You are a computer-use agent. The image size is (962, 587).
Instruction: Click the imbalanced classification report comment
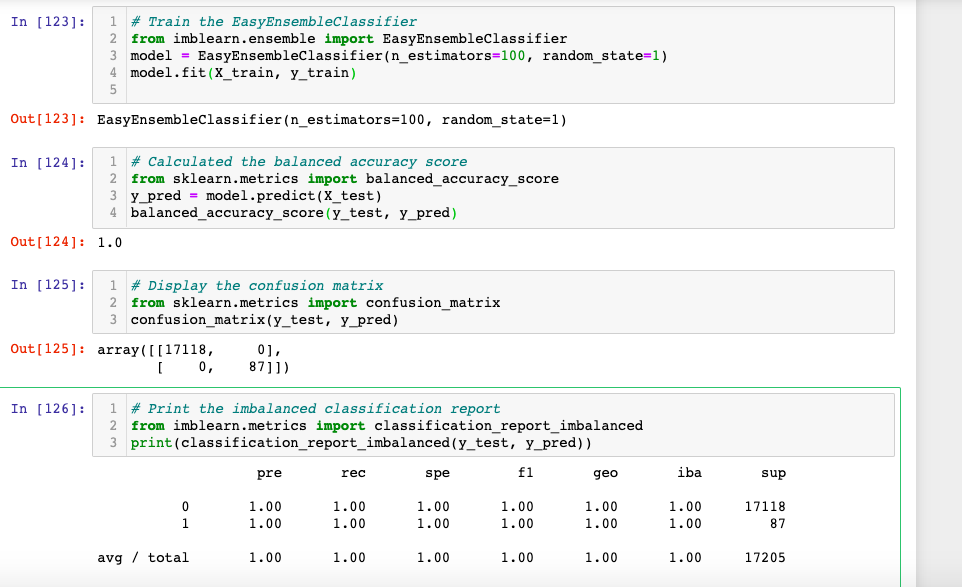pyautogui.click(x=315, y=409)
